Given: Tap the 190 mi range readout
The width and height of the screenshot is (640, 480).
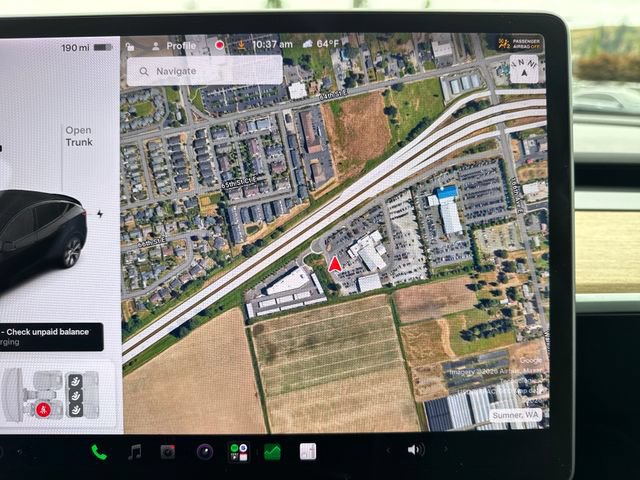Looking at the screenshot, I should 75,48.
